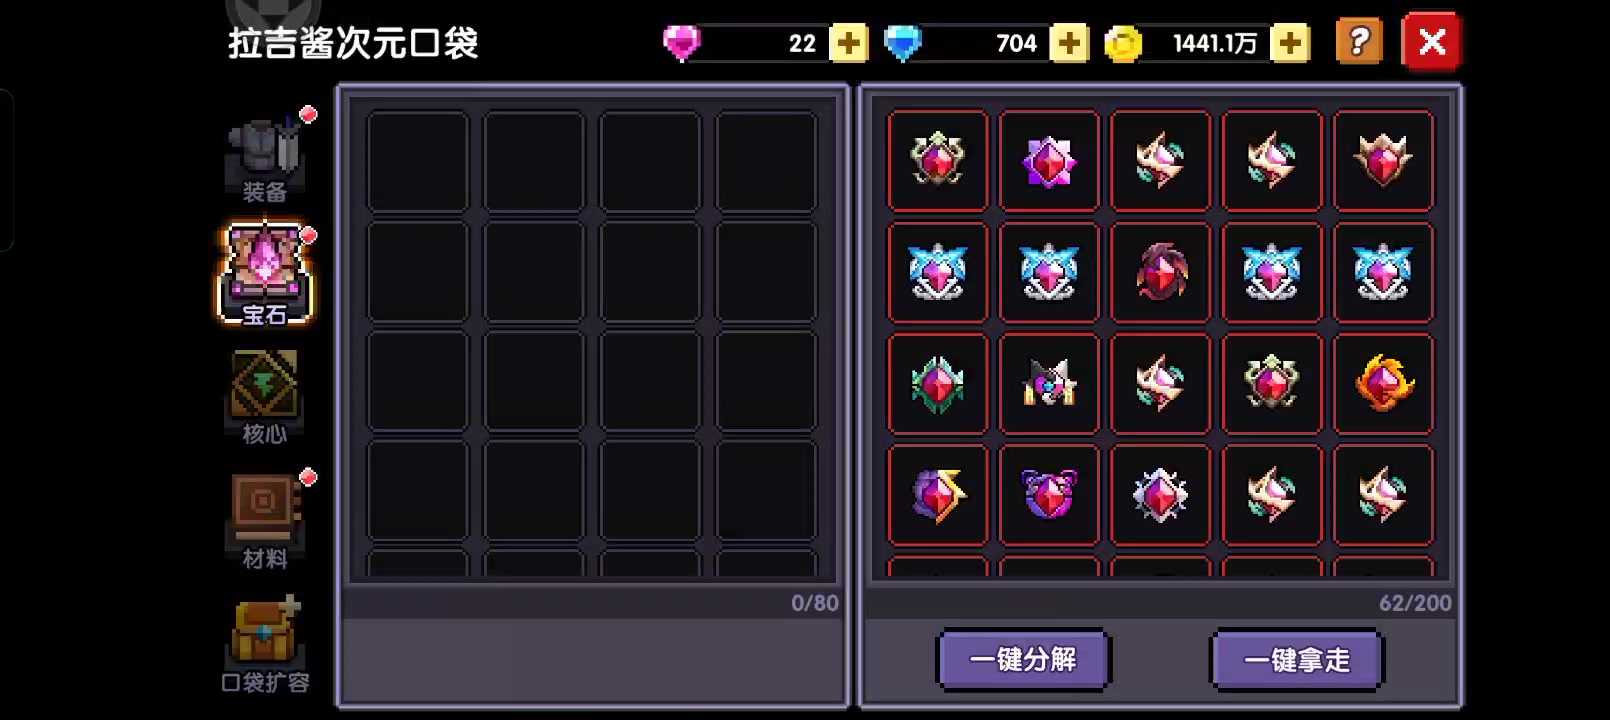Image resolution: width=1610 pixels, height=720 pixels.
Task: Select the 宝石 gem tab
Action: [x=265, y=274]
